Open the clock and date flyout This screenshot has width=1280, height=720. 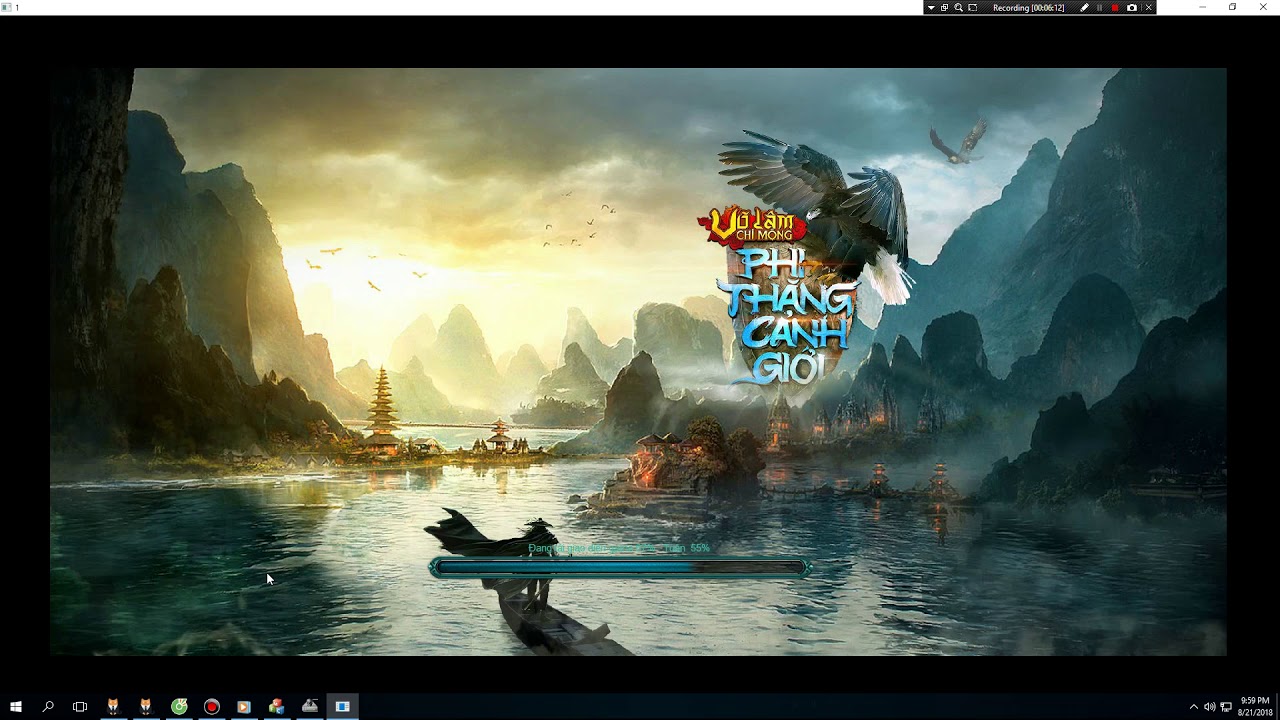1255,706
